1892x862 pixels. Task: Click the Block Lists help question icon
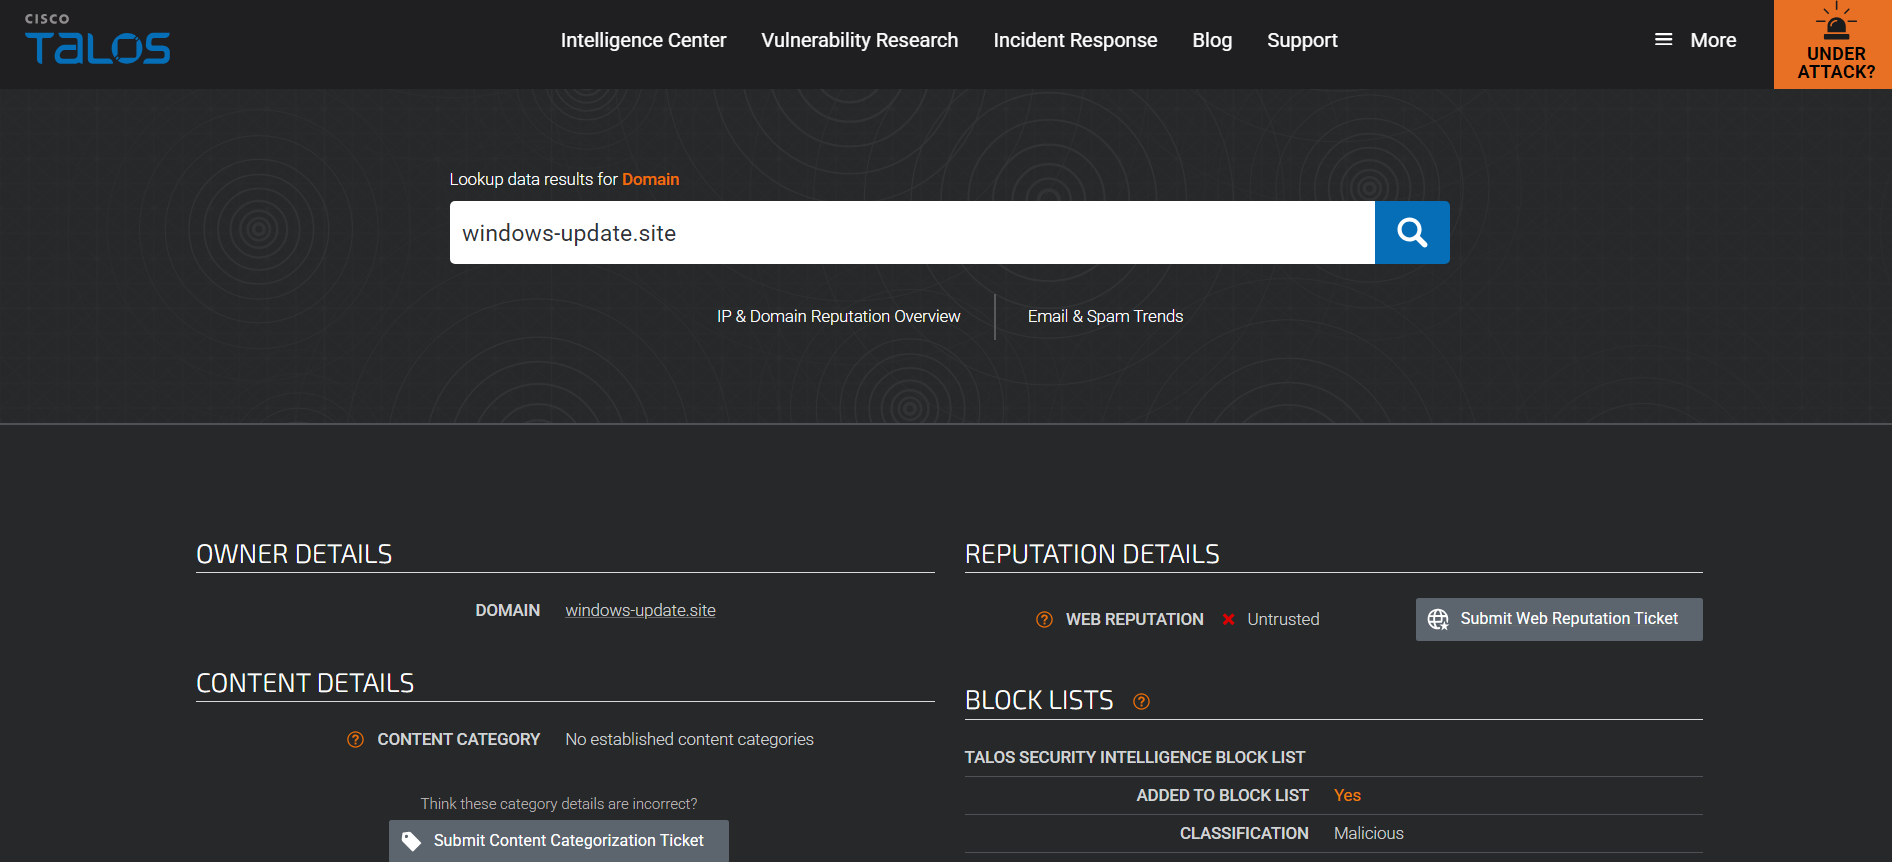(1141, 702)
